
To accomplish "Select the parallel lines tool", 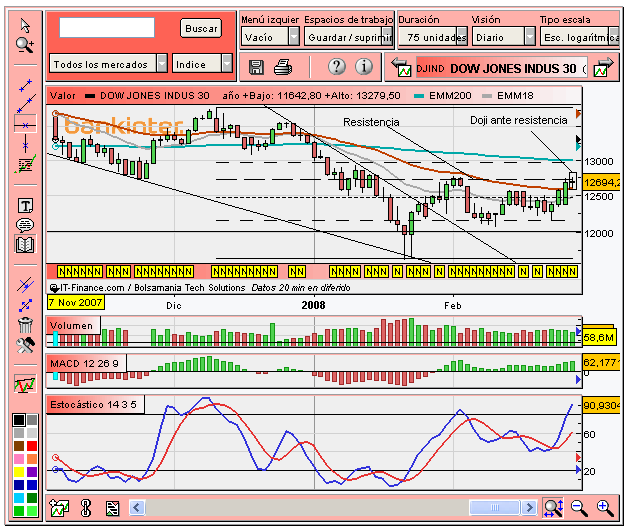I will click(25, 285).
